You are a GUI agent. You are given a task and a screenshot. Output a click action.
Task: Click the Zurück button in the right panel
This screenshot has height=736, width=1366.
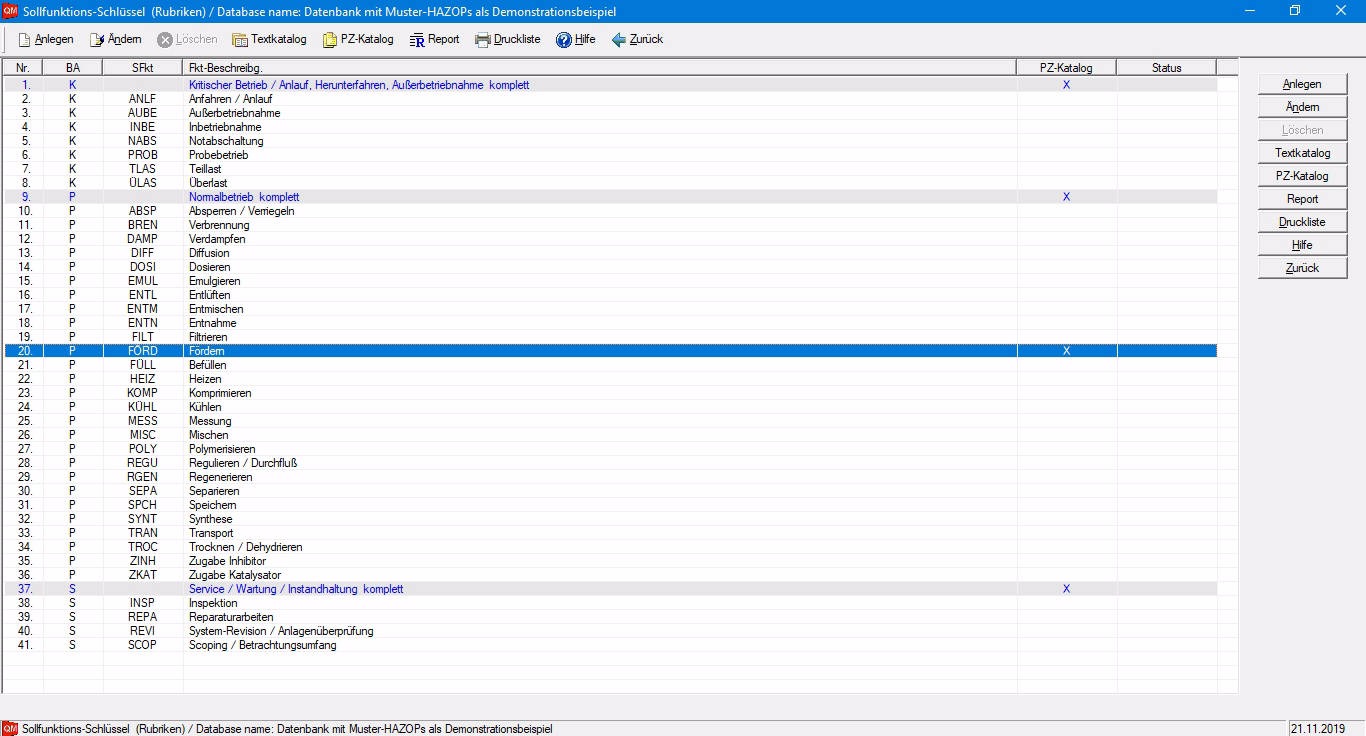click(x=1302, y=268)
